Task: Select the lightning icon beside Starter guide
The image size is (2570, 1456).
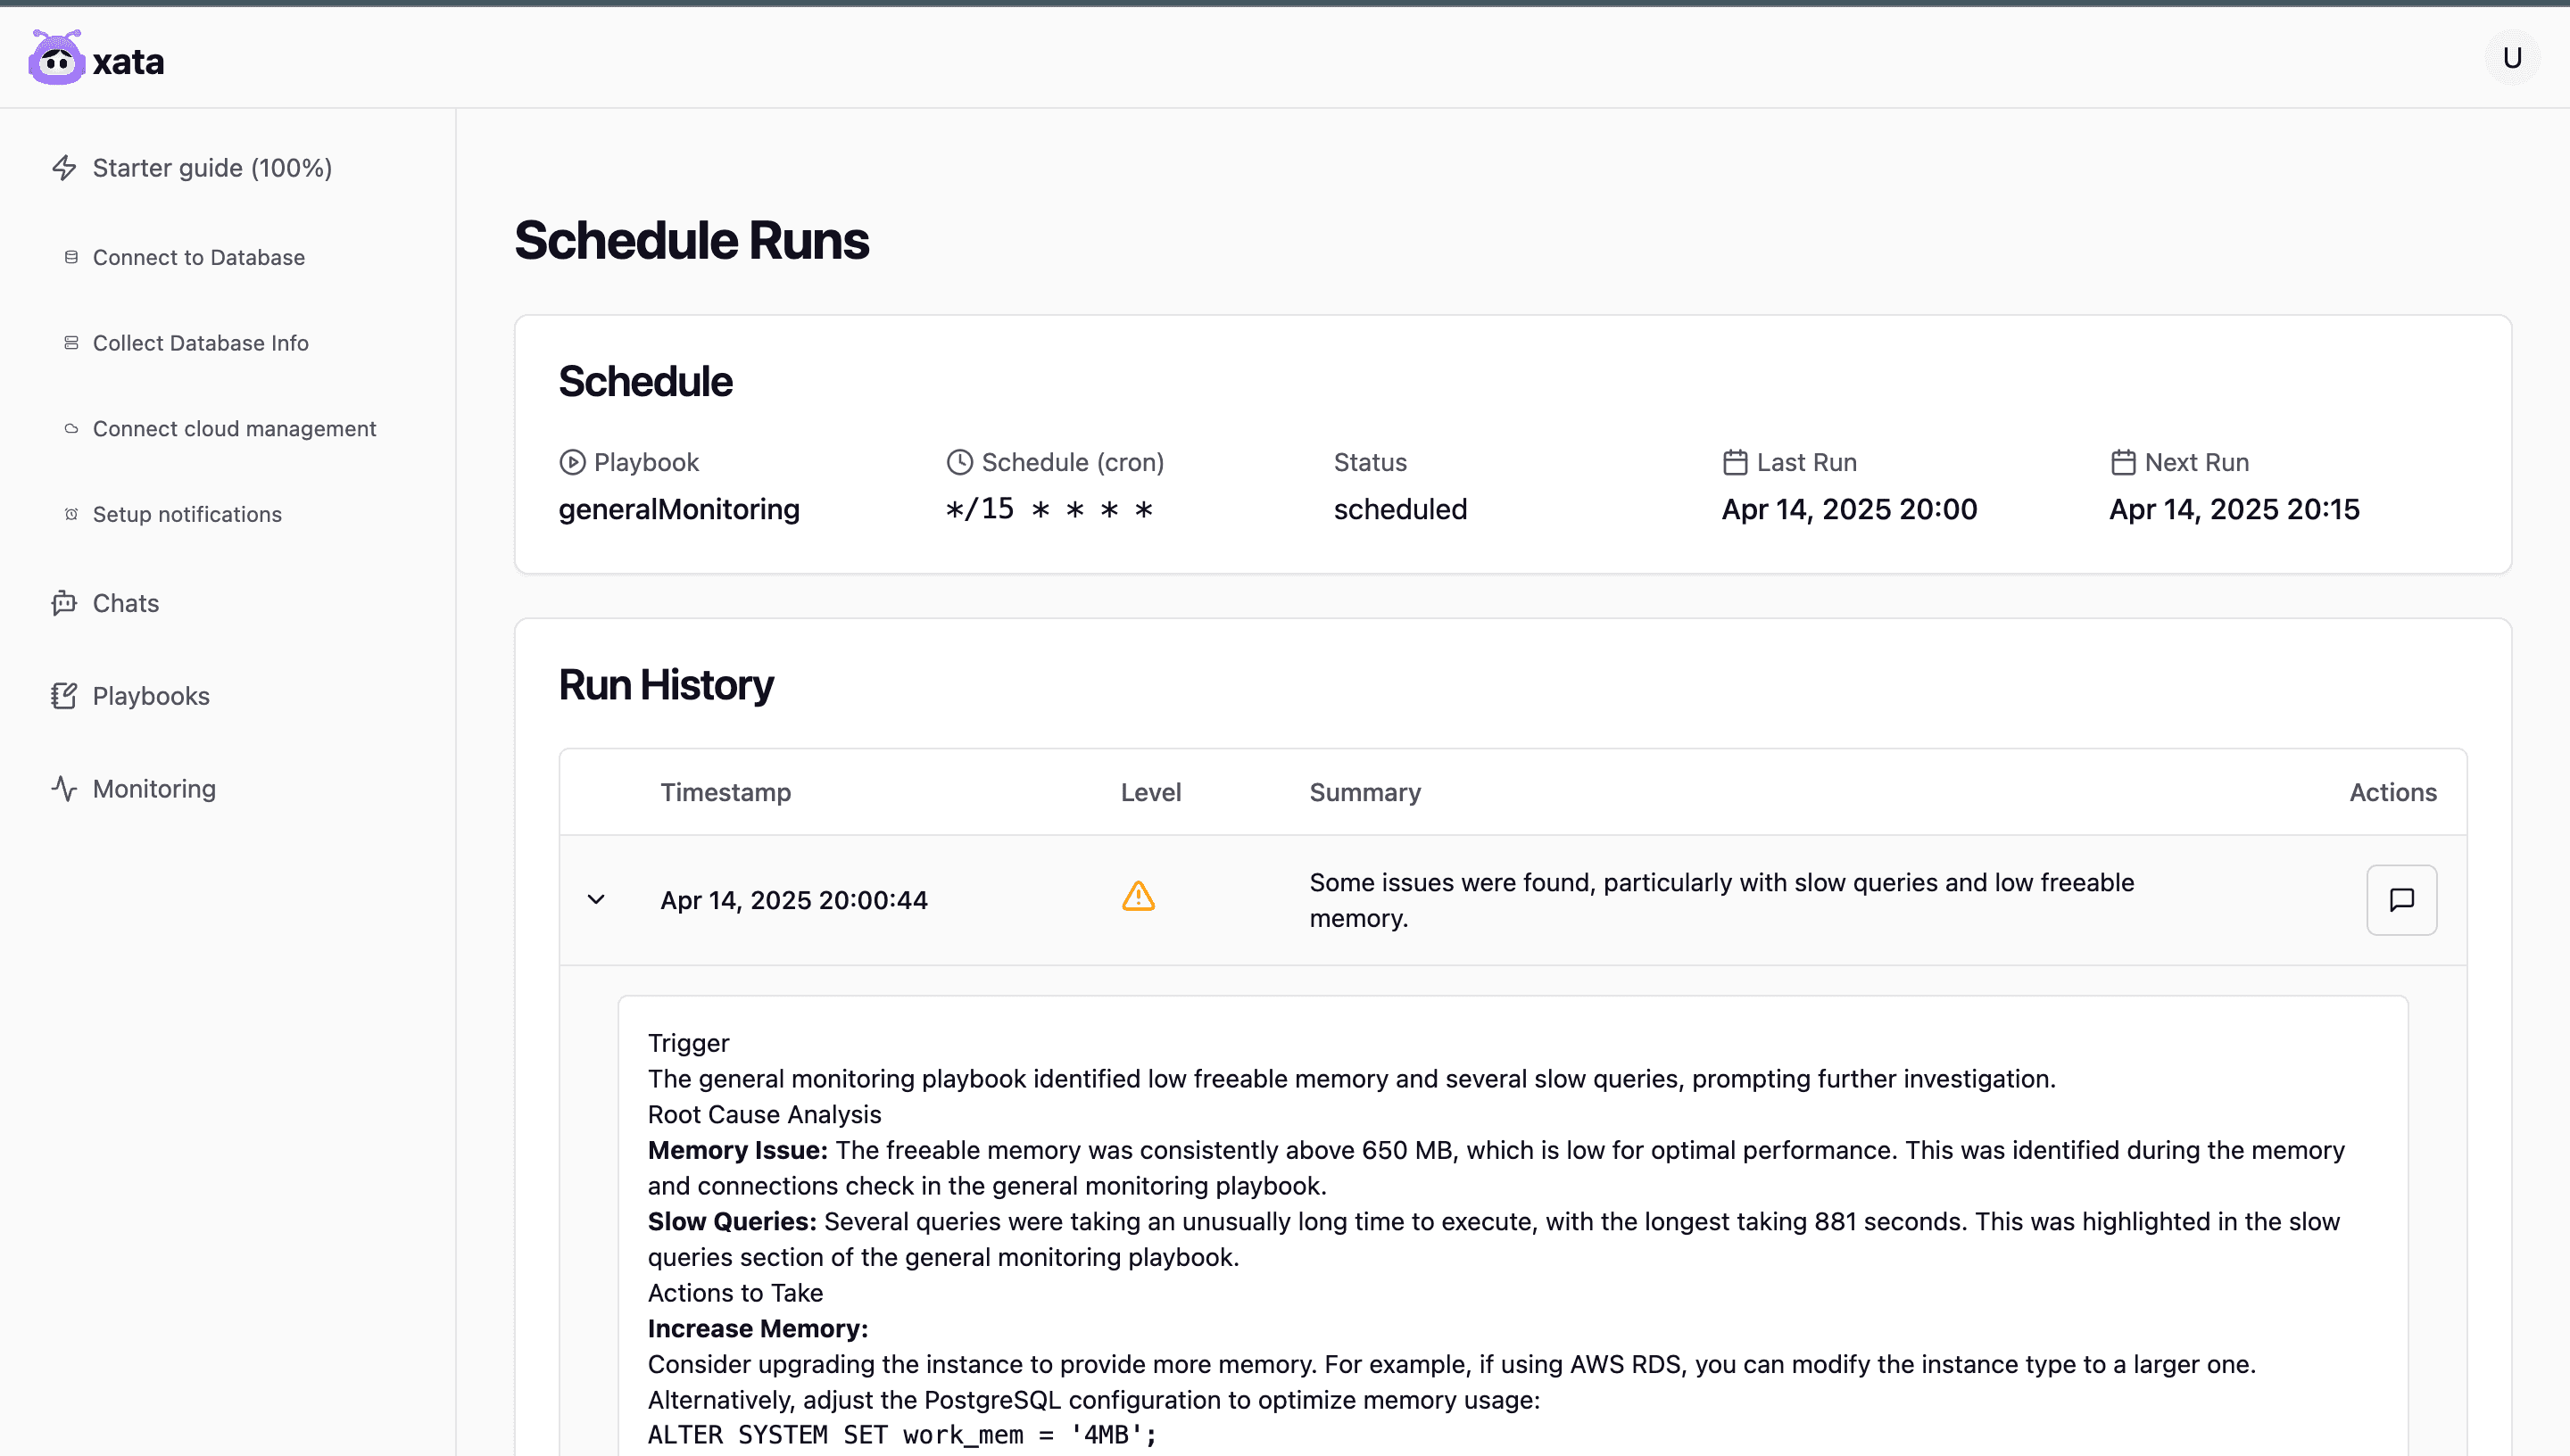Action: [64, 168]
